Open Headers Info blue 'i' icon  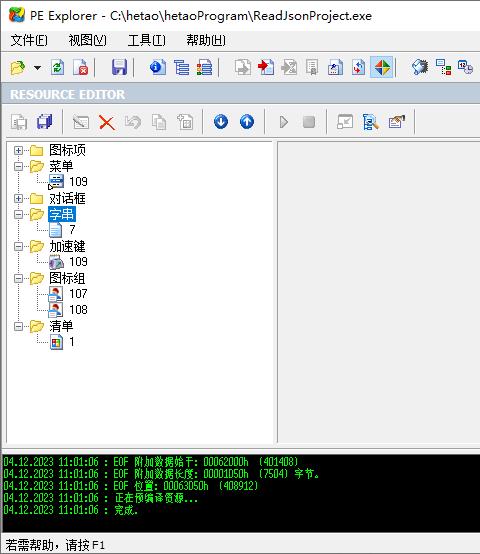coord(158,67)
